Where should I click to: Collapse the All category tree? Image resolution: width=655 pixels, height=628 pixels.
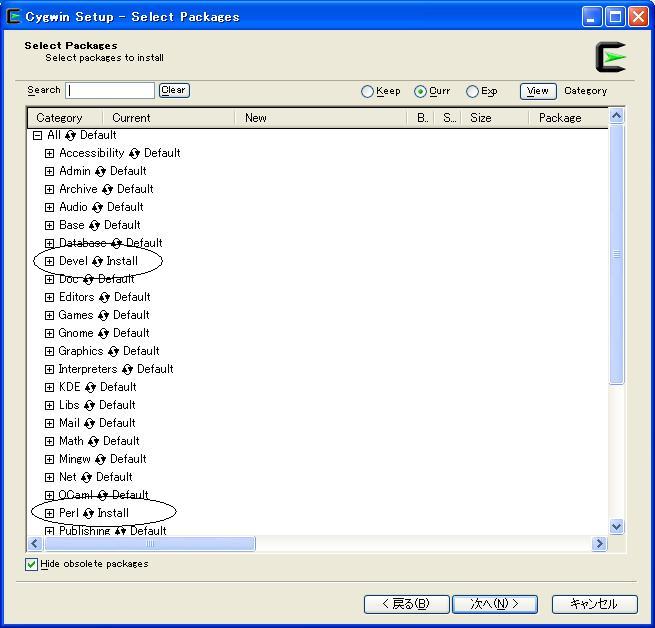click(38, 135)
